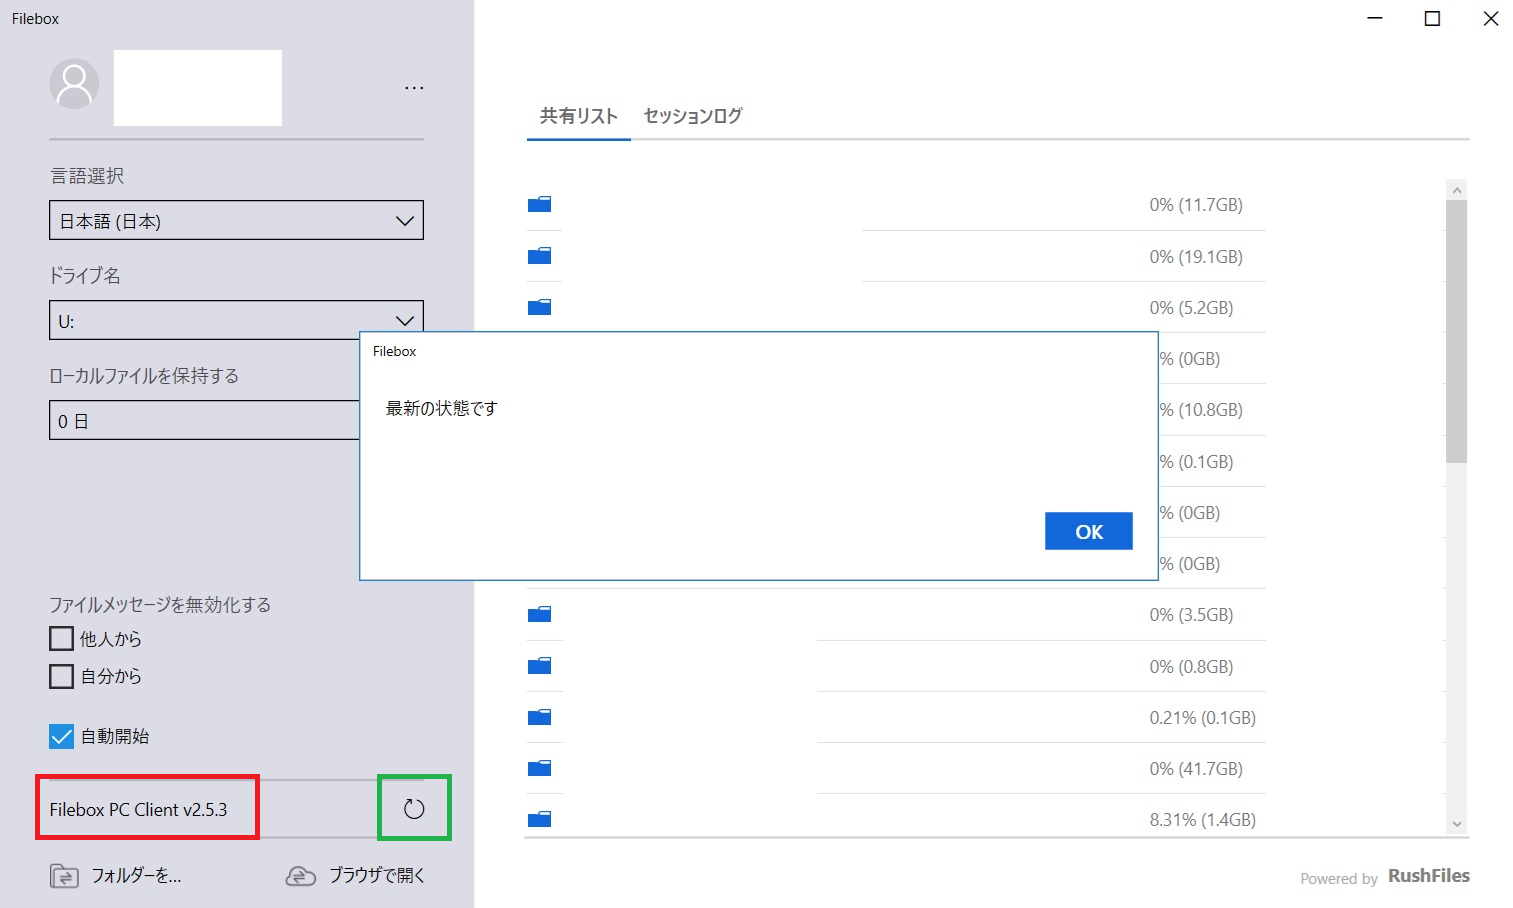Screen dimensions: 1513x908
Task: Click folder icon in 41.7GB row
Action: click(540, 767)
